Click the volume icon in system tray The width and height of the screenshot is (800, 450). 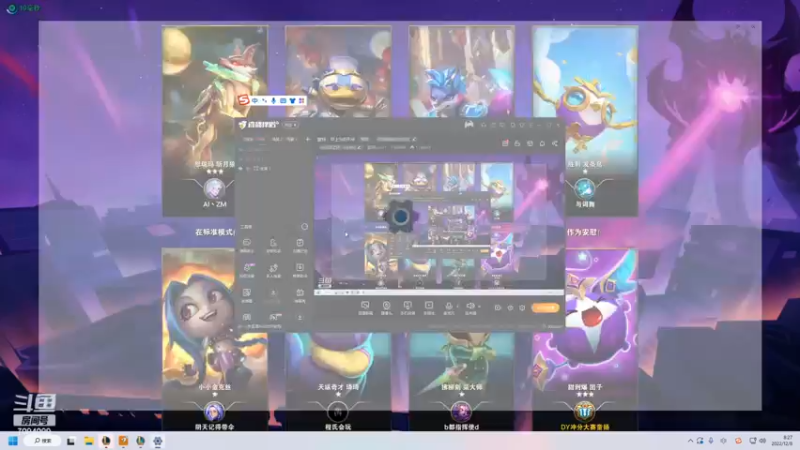coord(763,441)
